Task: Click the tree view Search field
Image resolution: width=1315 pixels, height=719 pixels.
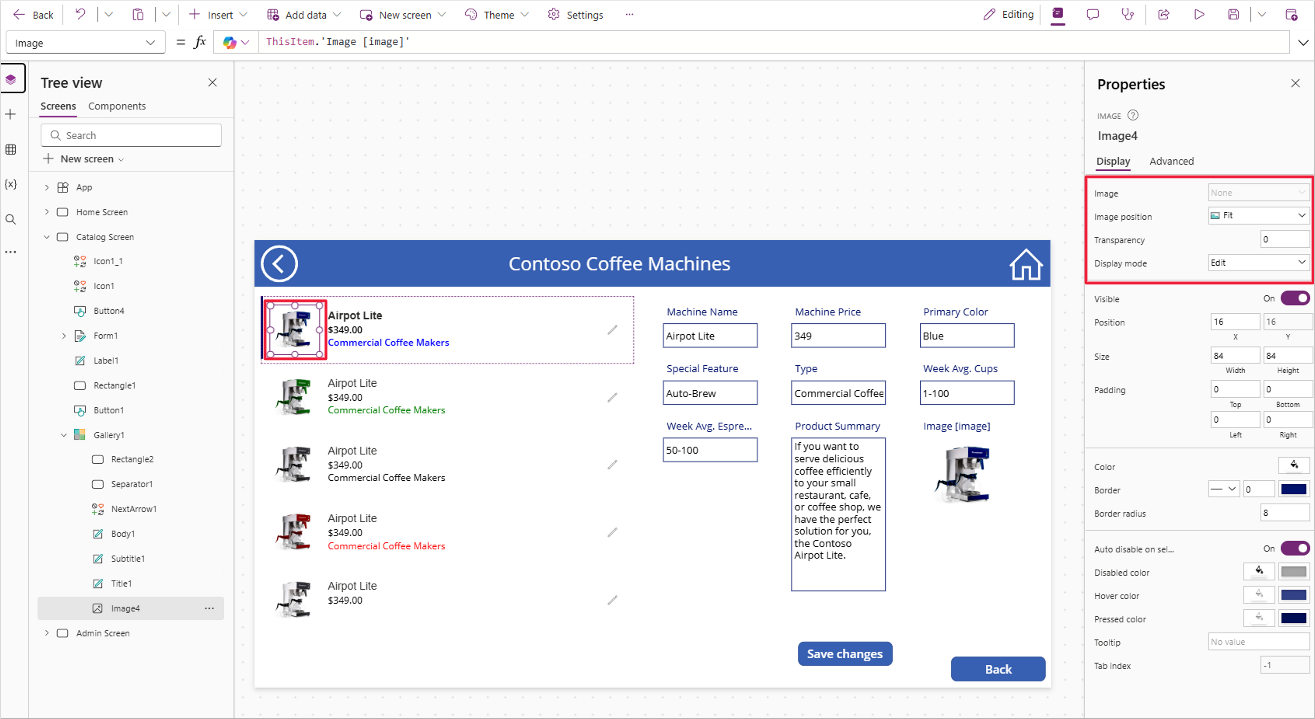Action: [131, 135]
